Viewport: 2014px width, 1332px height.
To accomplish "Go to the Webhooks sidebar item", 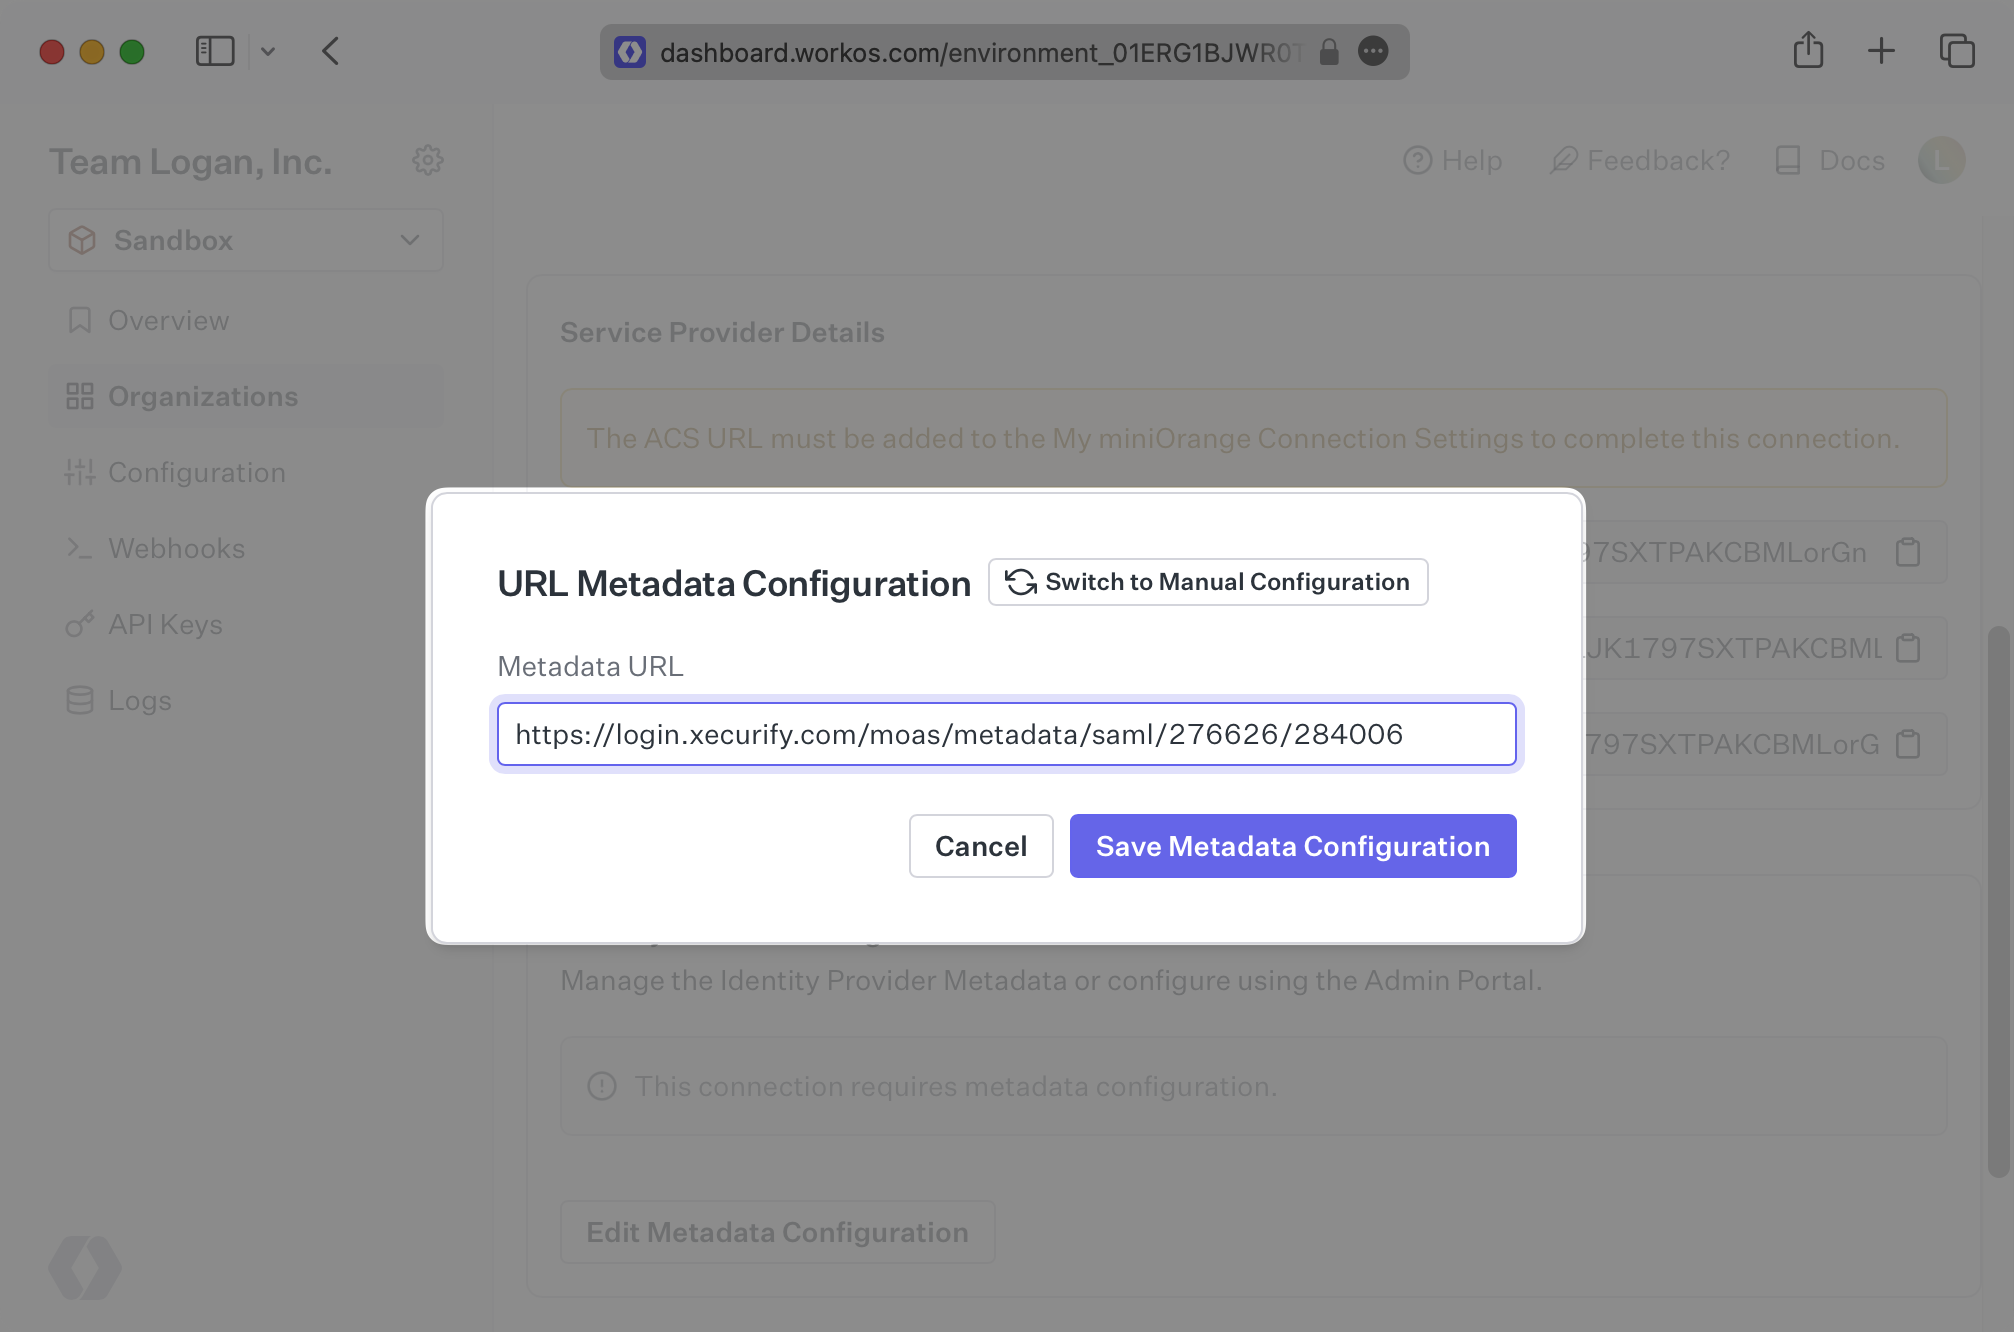I will [176, 548].
